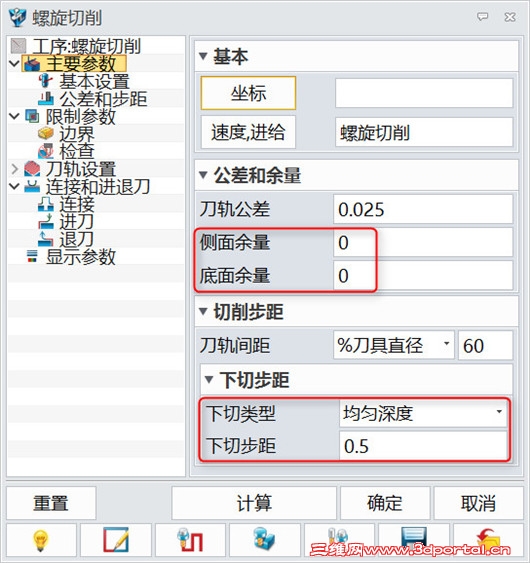Collapse the 公差和余量 section triangle
530x563 pixels.
point(203,175)
